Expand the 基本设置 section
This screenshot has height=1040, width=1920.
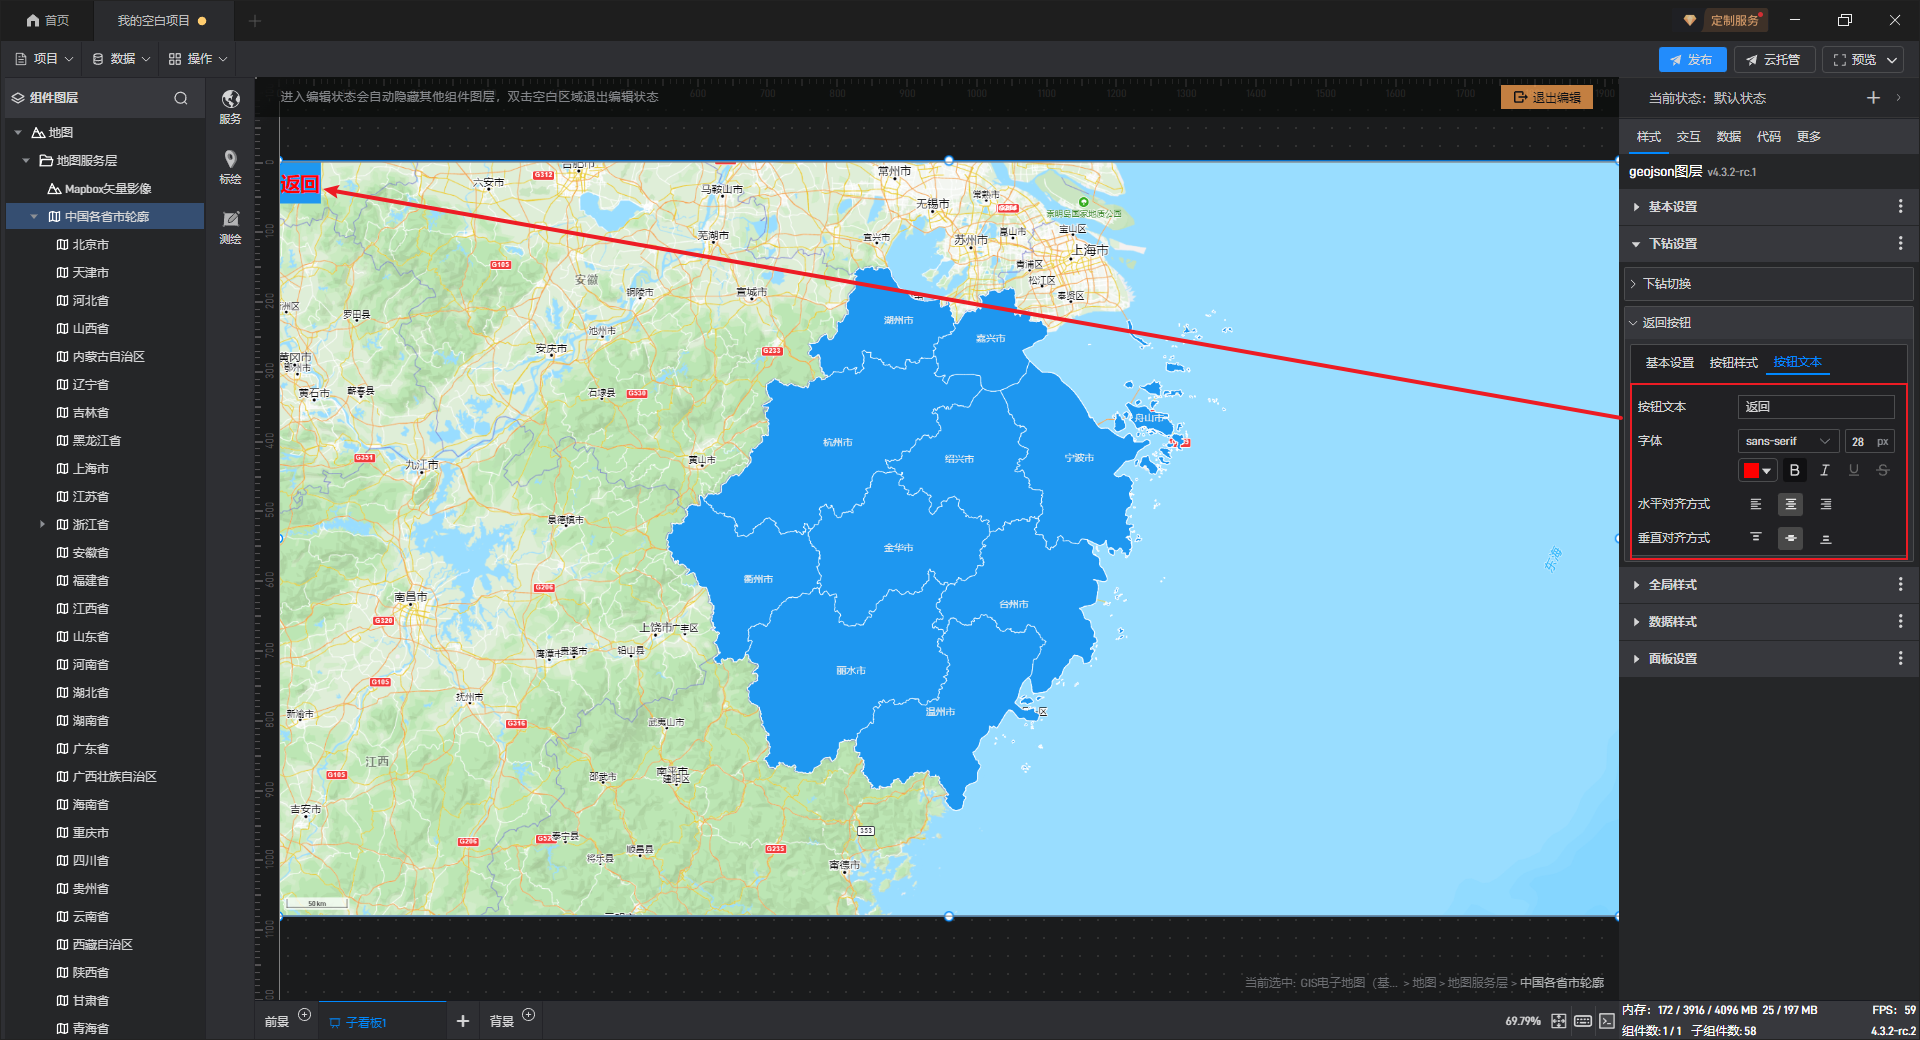click(x=1636, y=207)
